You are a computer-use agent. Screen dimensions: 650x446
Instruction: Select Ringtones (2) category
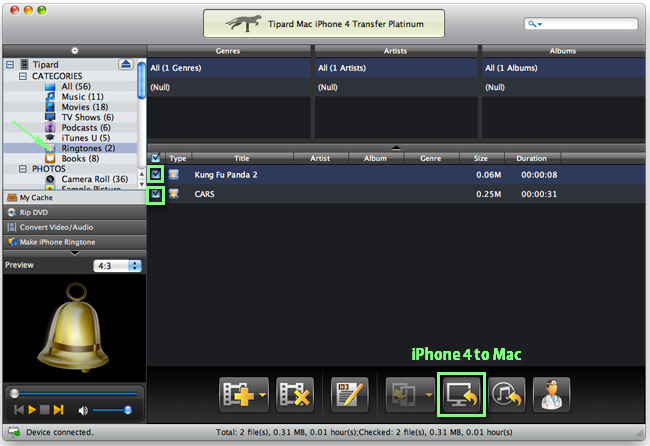[x=88, y=148]
